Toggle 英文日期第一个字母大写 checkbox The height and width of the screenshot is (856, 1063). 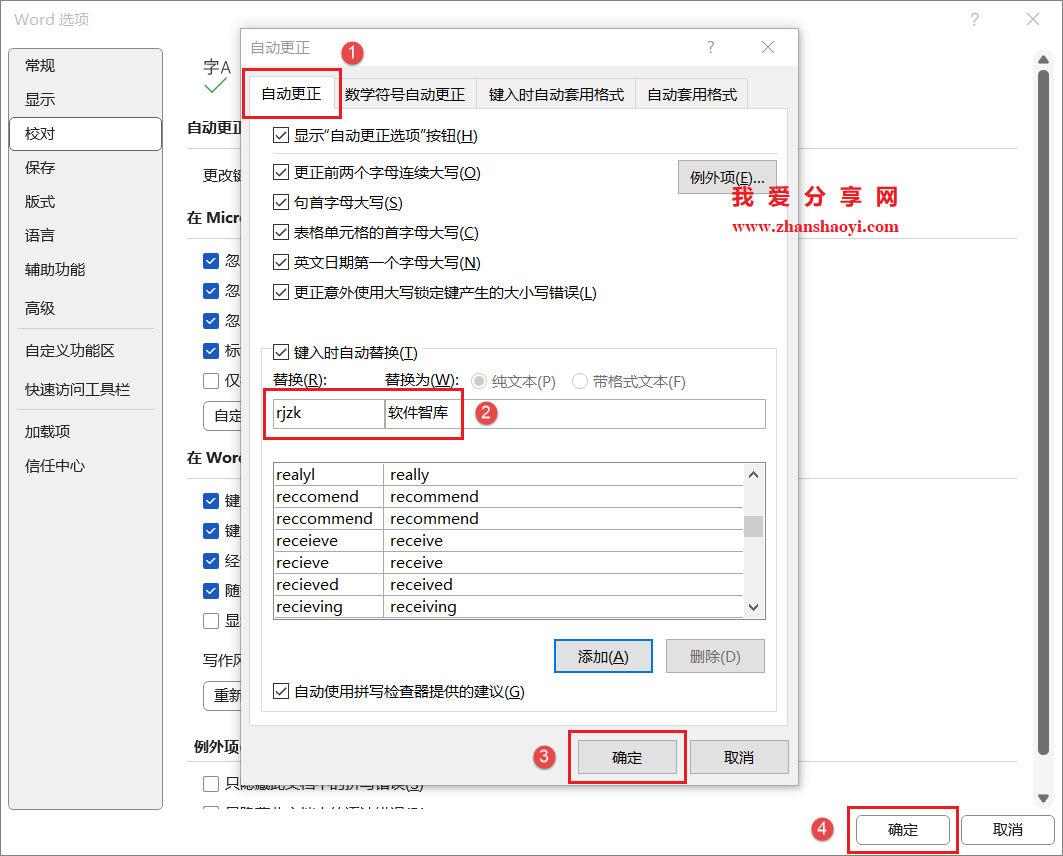tap(281, 262)
